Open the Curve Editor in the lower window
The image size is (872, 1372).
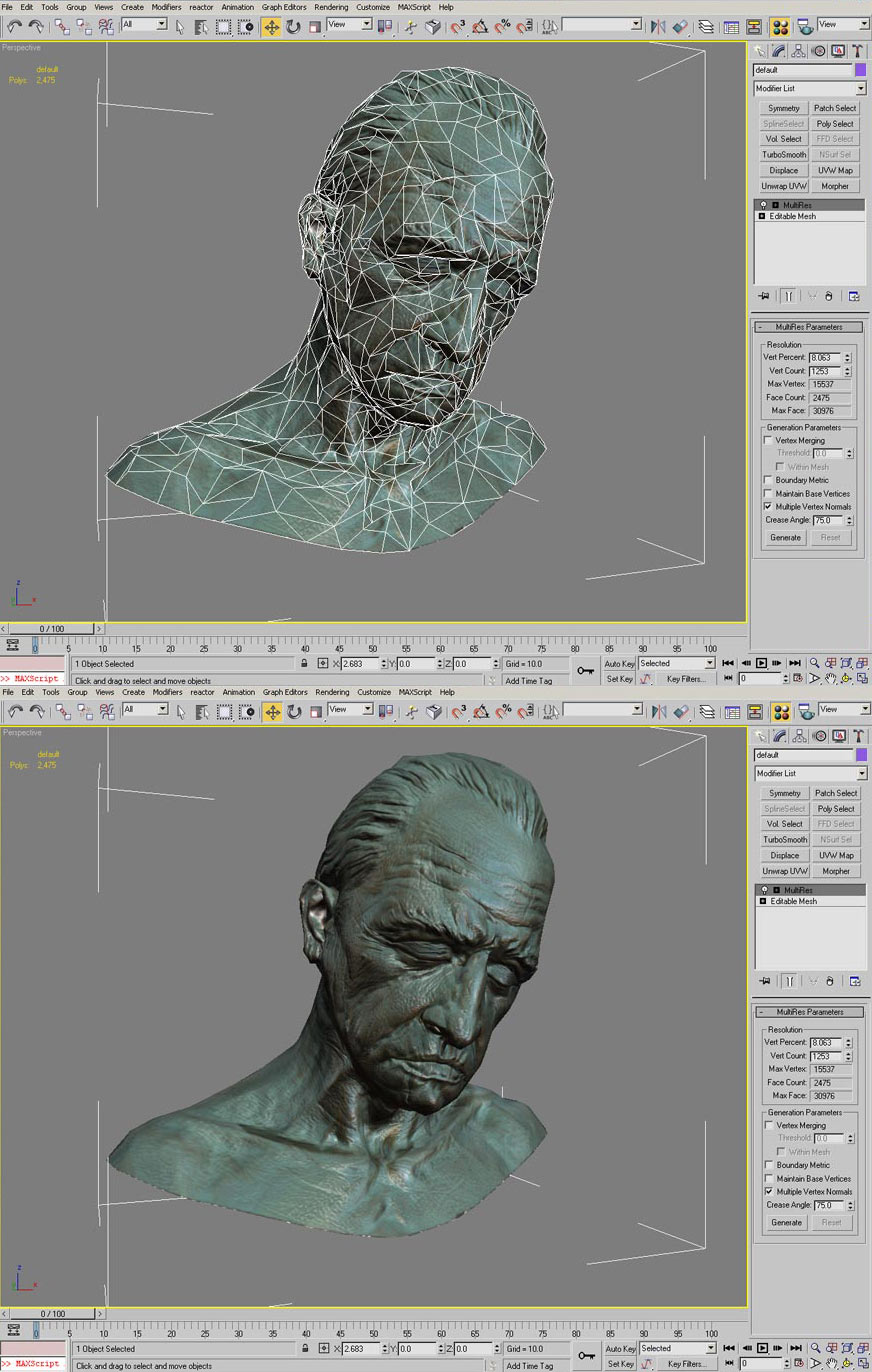point(731,712)
